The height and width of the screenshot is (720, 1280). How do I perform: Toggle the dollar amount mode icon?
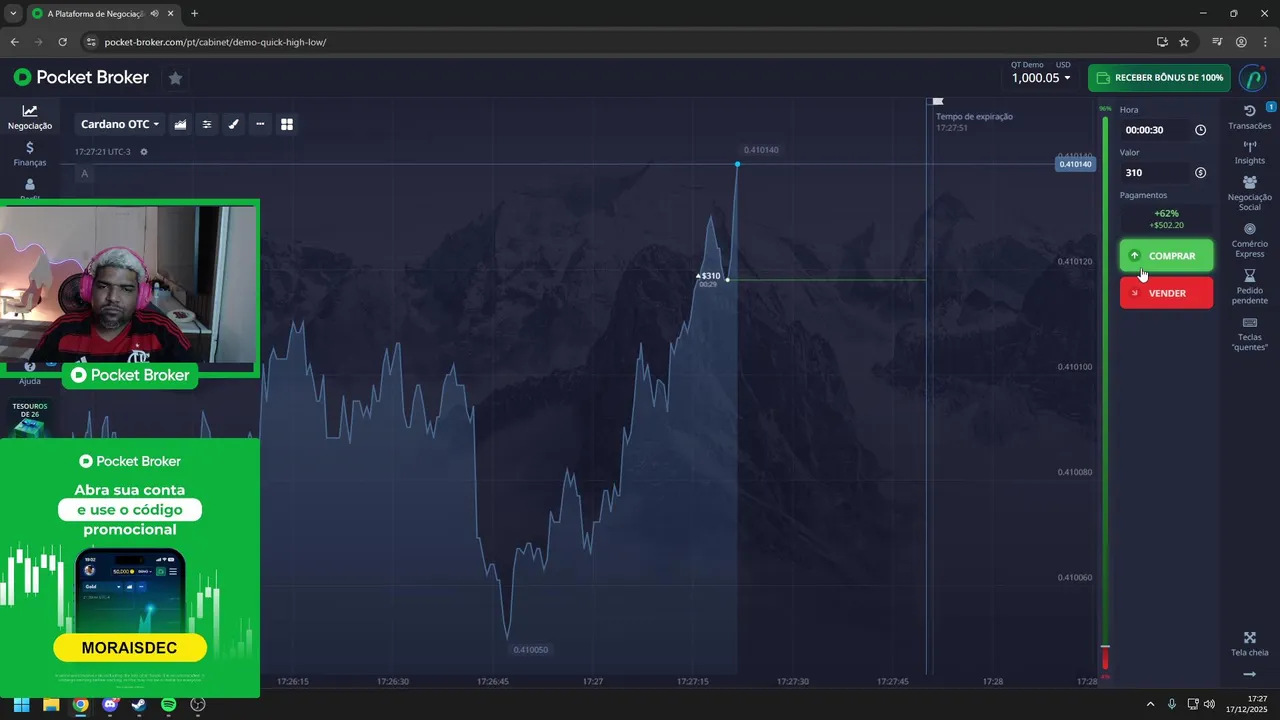pos(1201,173)
